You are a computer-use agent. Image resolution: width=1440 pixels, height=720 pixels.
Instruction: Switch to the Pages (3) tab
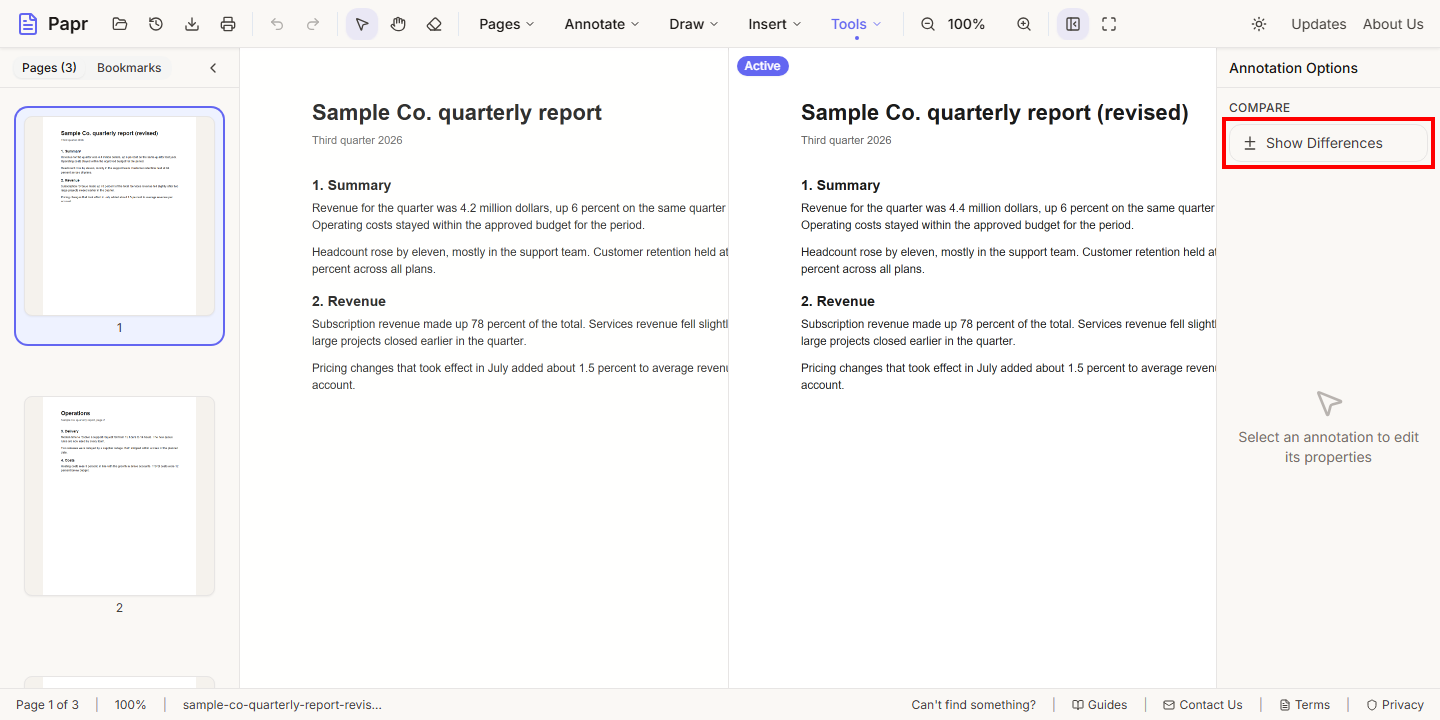click(x=49, y=68)
